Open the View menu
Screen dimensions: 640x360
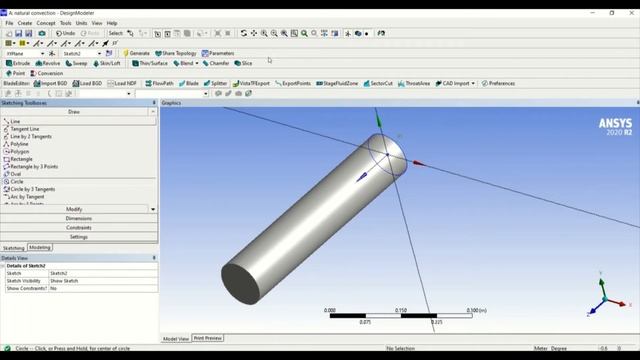97,23
